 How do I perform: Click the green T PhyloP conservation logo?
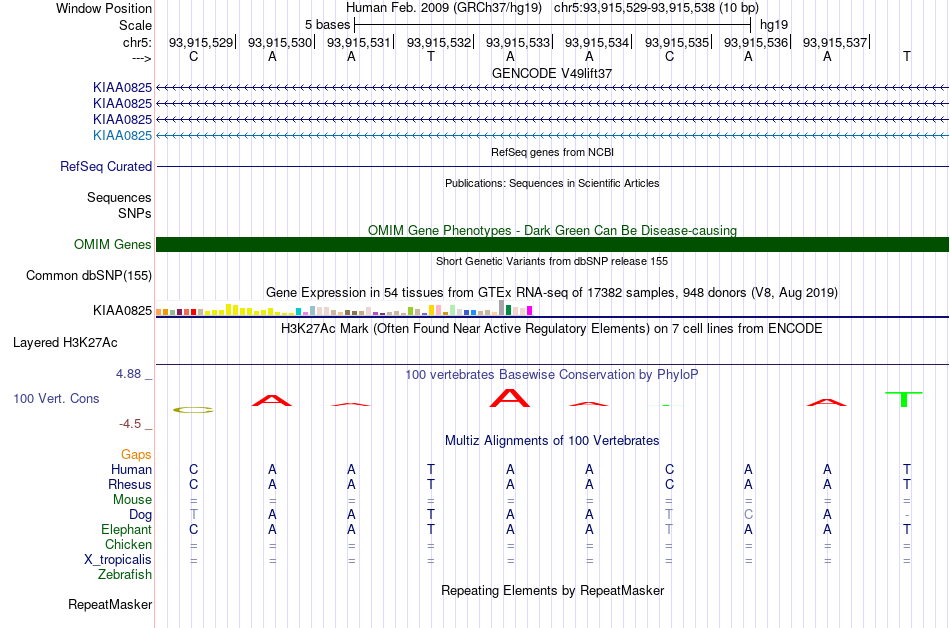(904, 399)
